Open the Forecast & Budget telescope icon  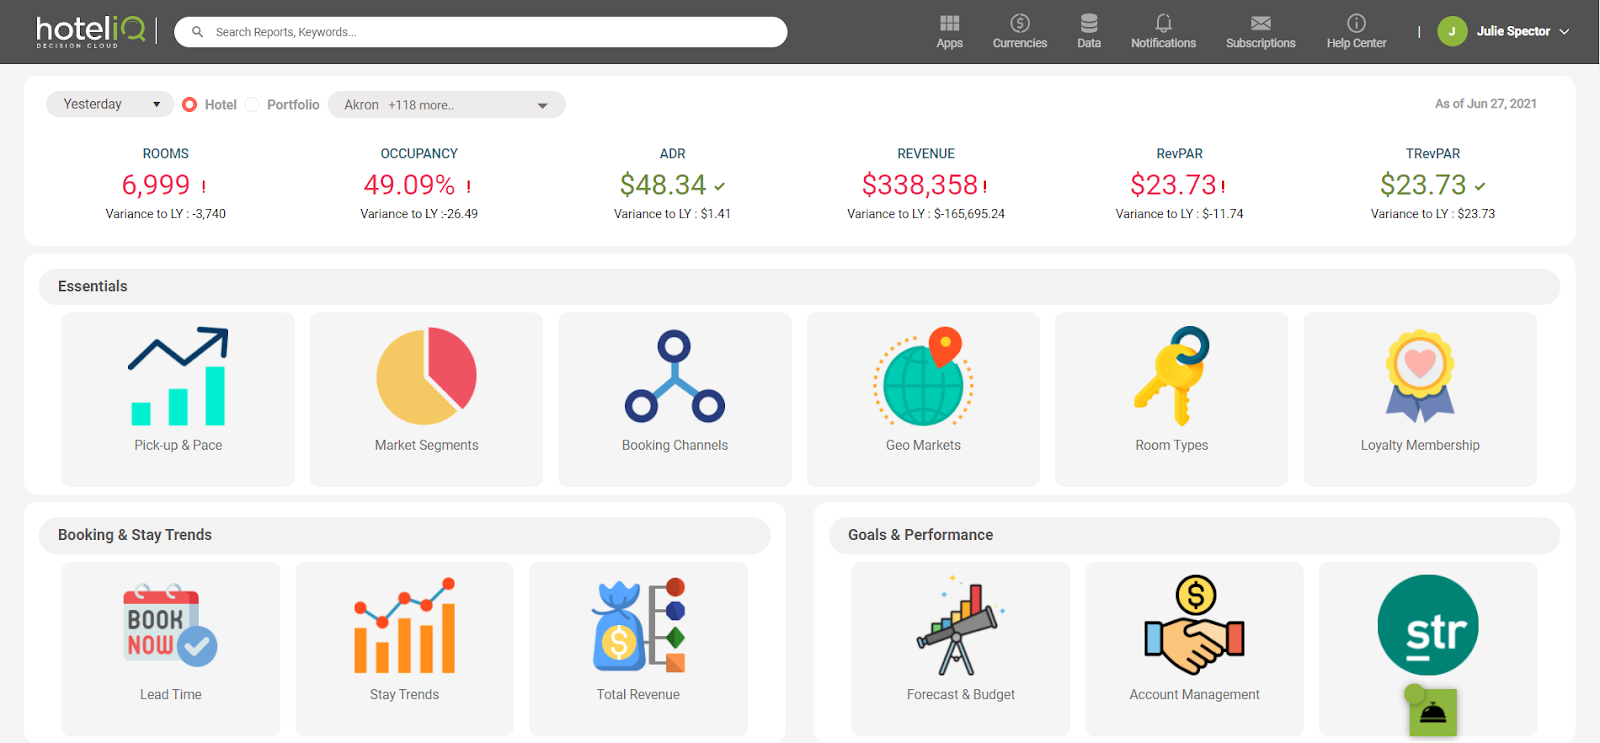click(x=960, y=625)
